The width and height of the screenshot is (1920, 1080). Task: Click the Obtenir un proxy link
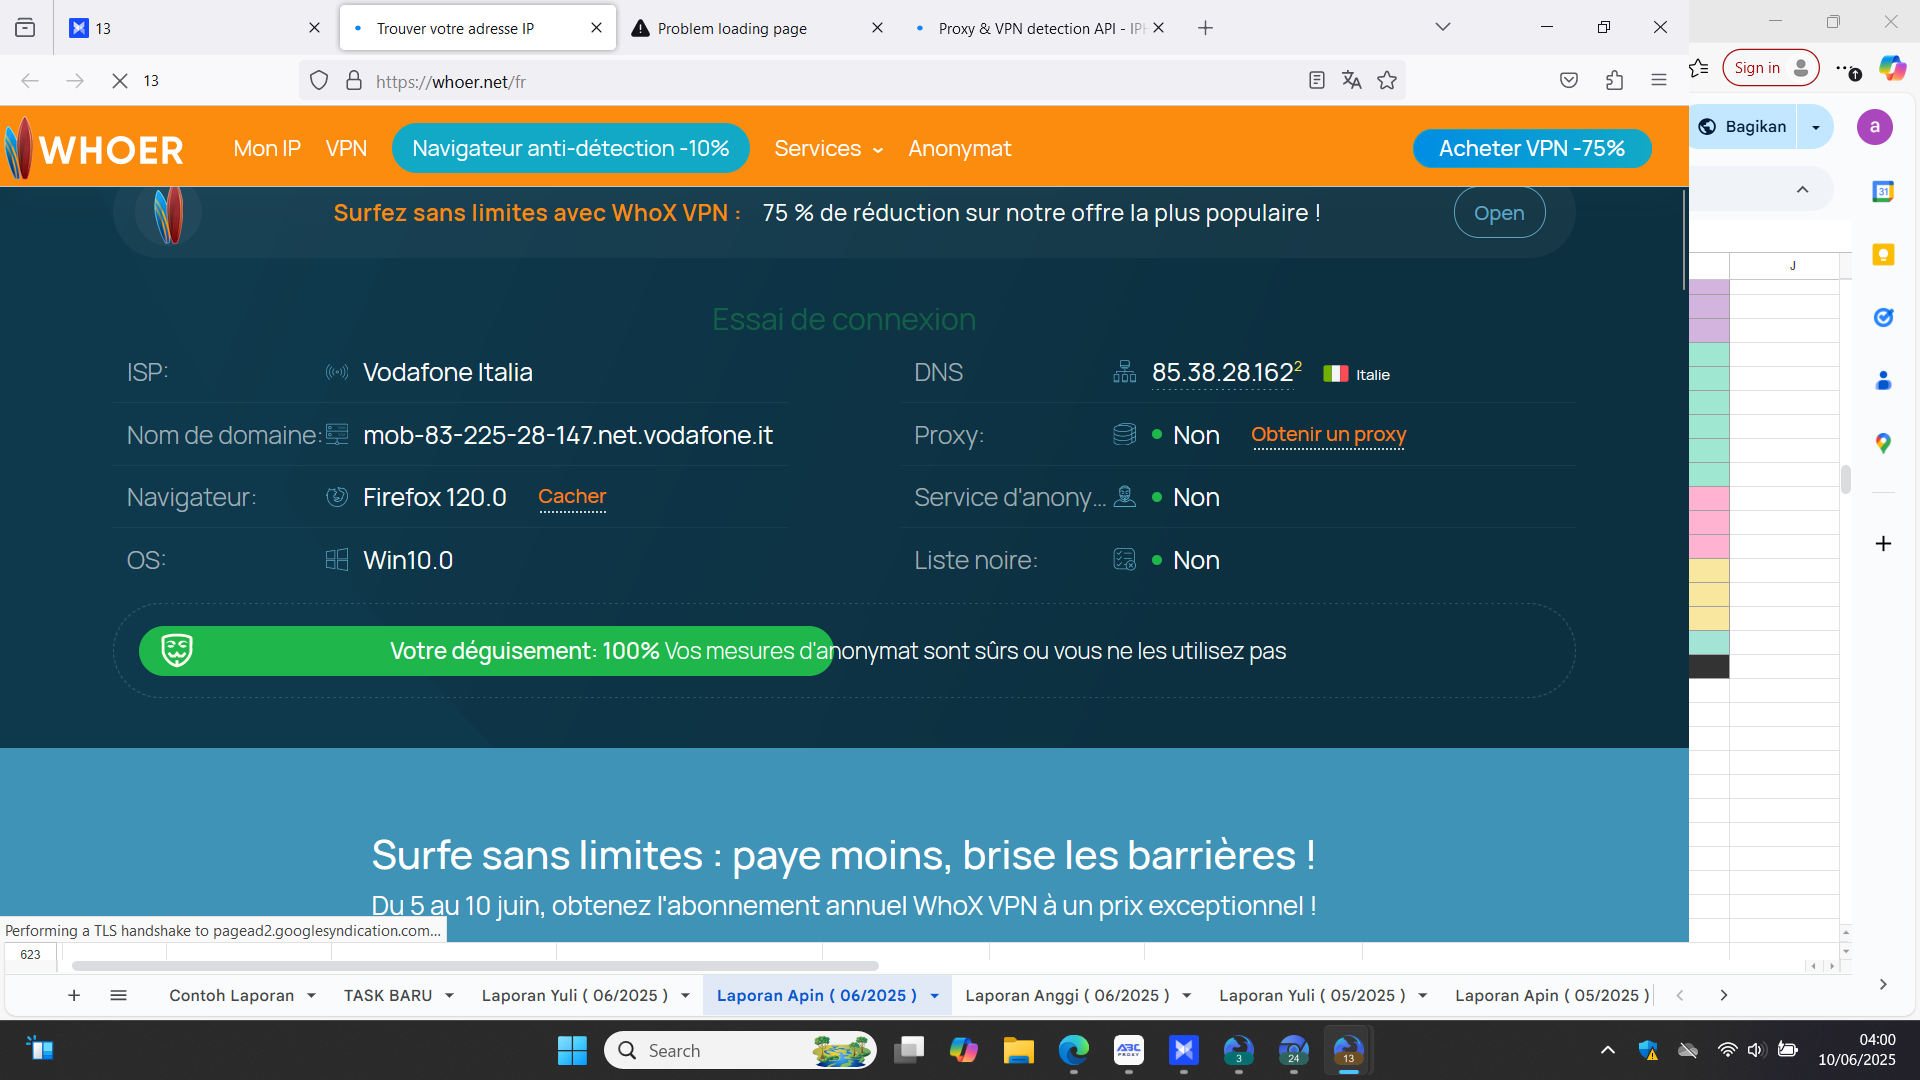point(1328,435)
